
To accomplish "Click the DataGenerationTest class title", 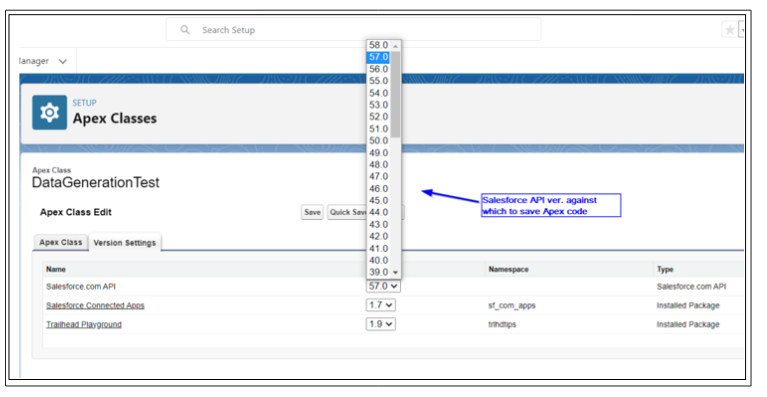I will (96, 182).
